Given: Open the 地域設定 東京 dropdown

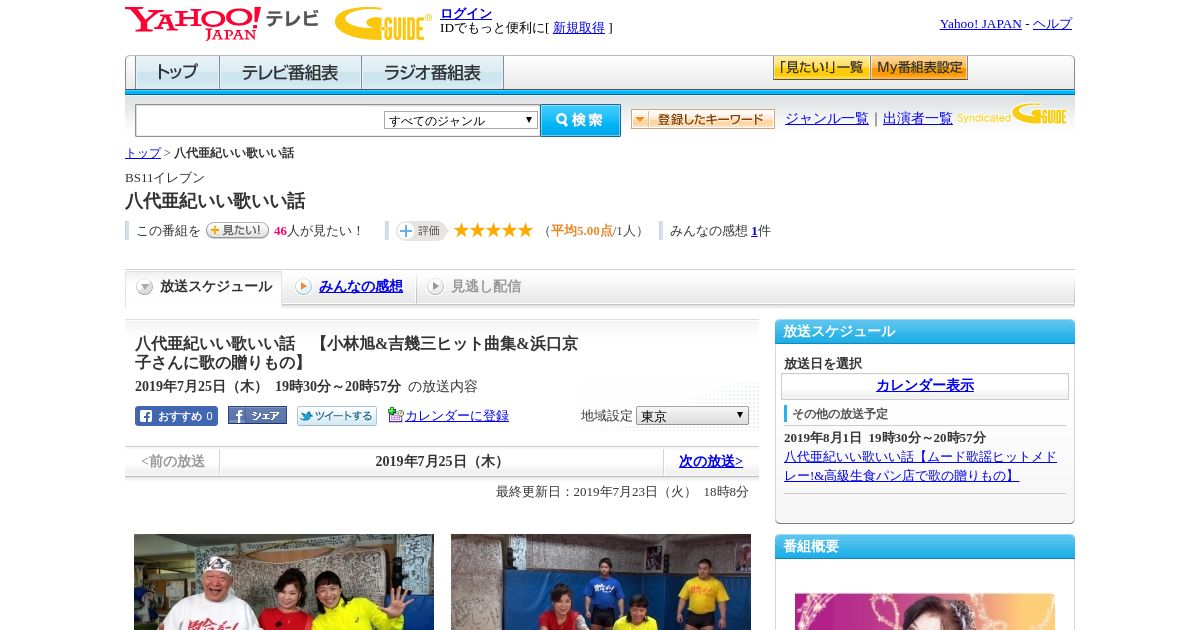Looking at the screenshot, I should coord(692,415).
